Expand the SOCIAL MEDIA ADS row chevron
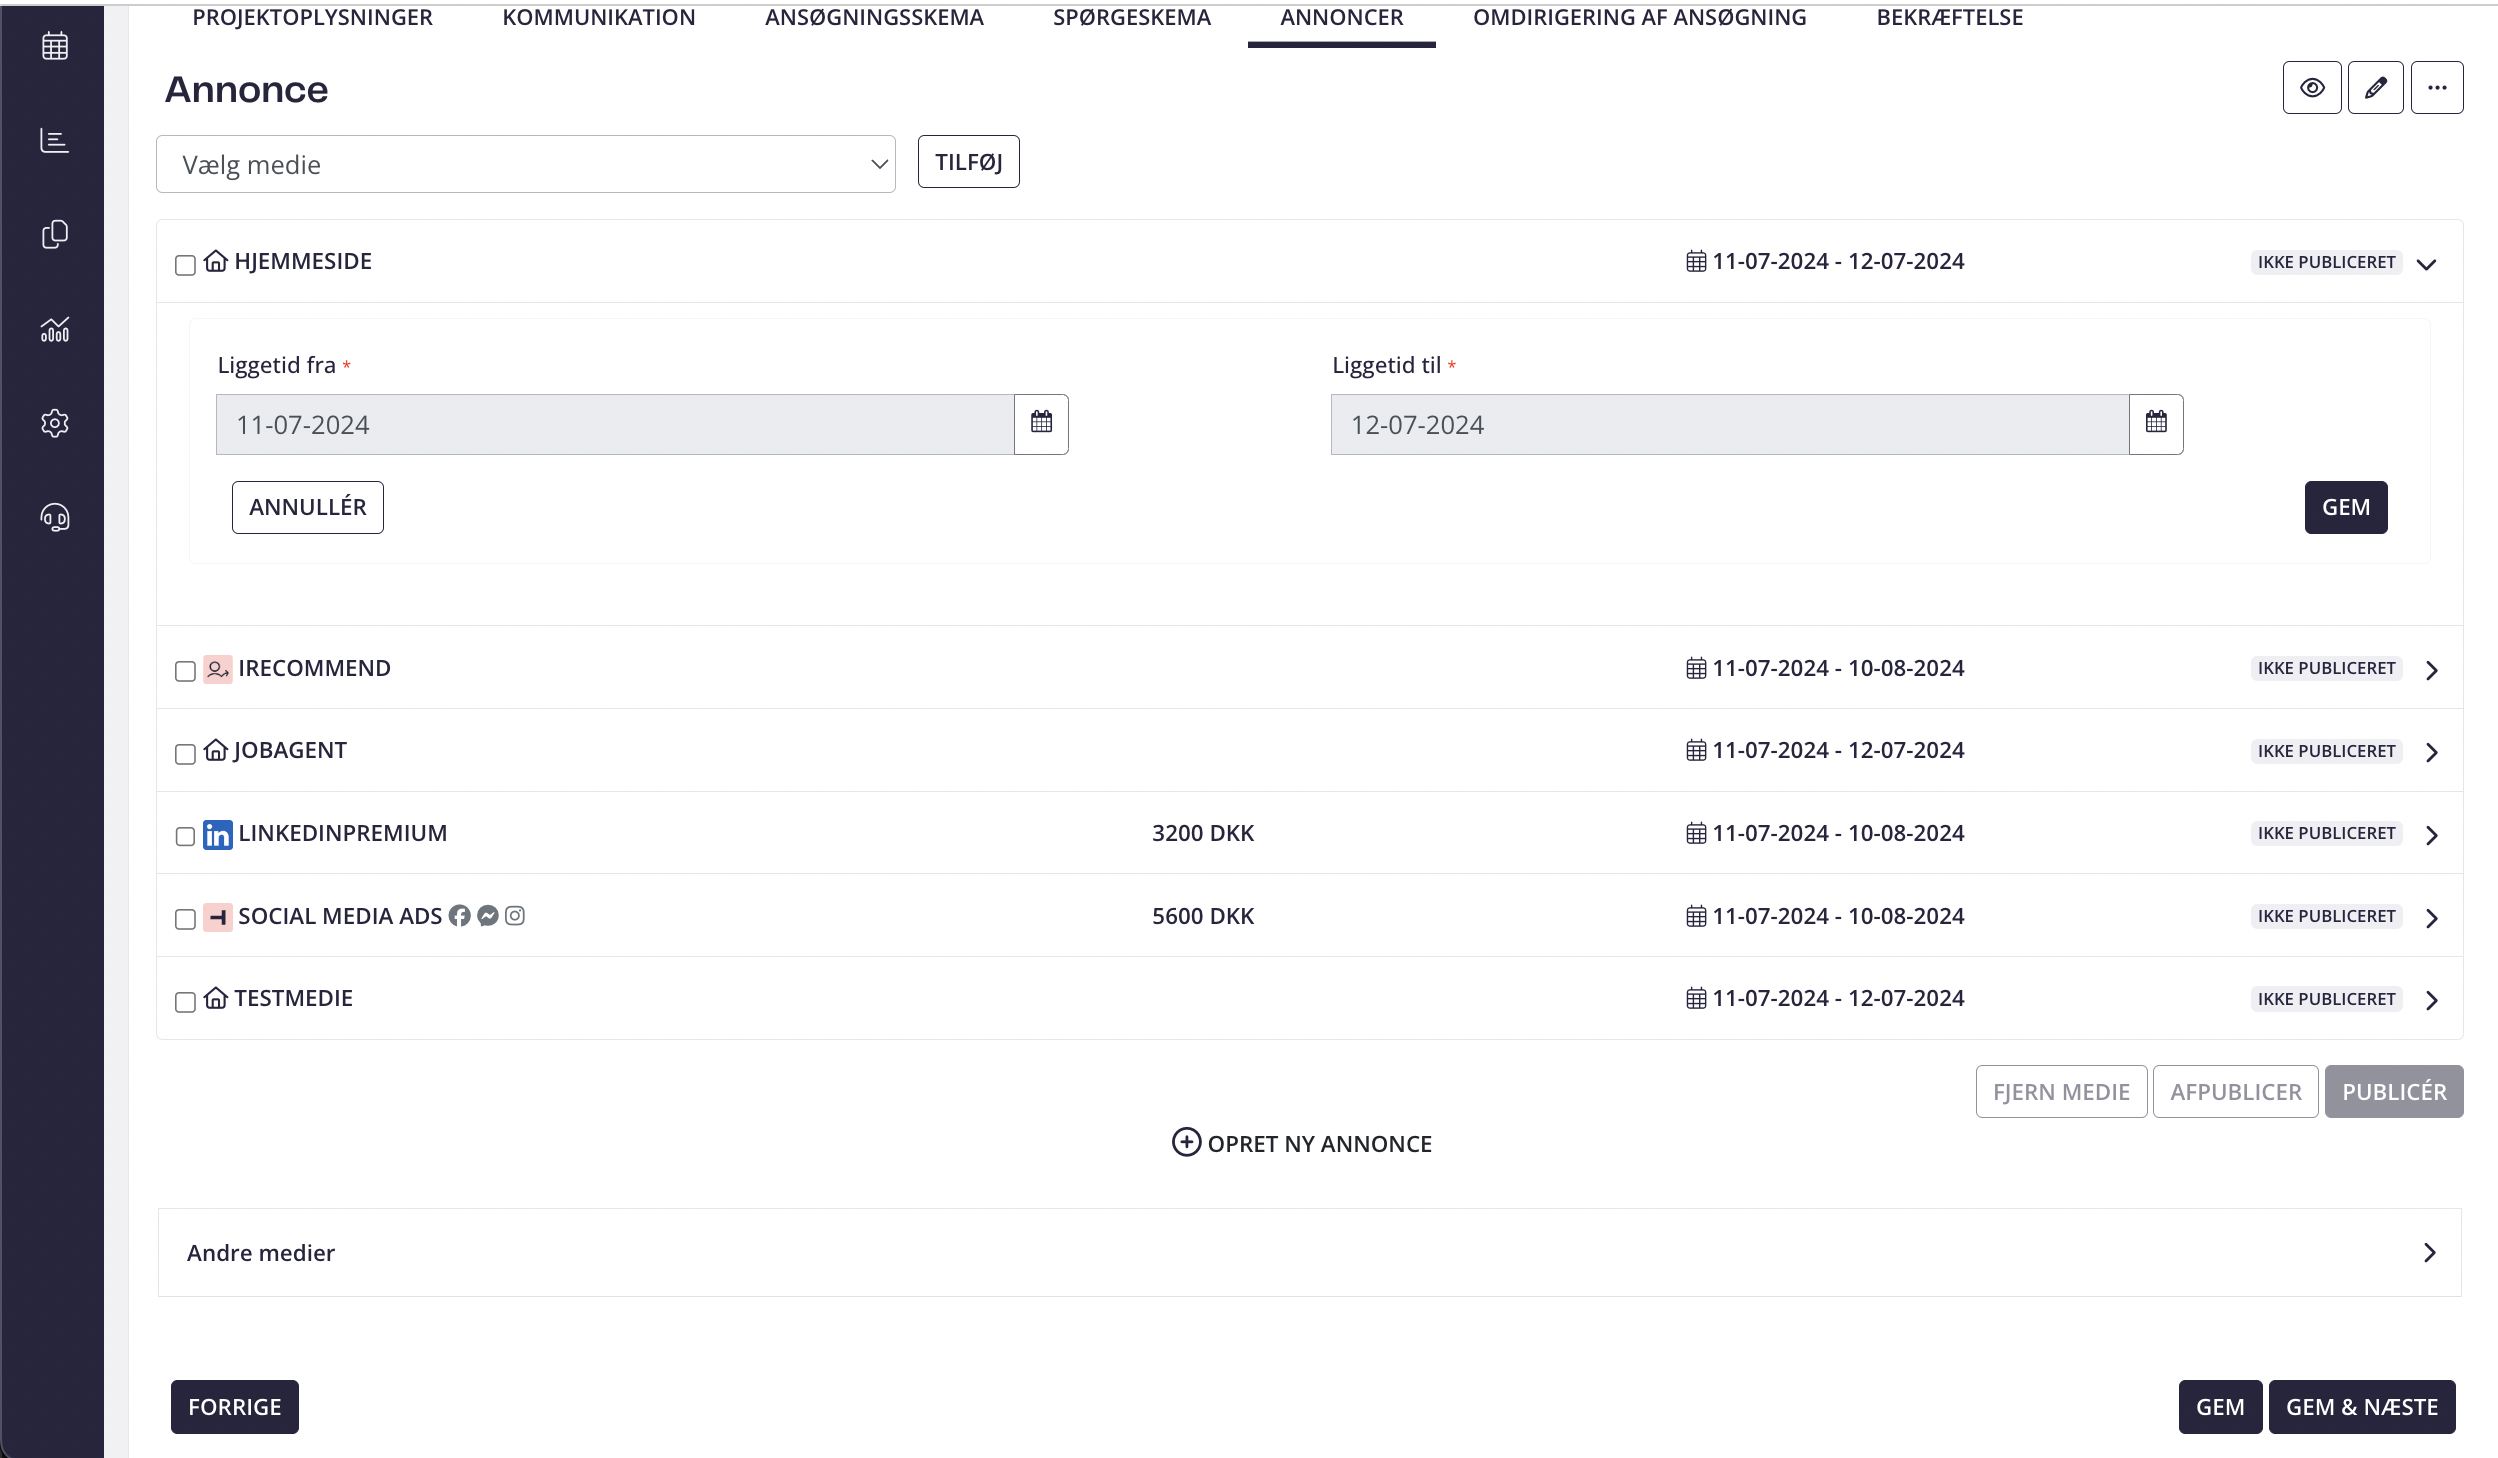This screenshot has height=1458, width=2498. [x=2432, y=918]
